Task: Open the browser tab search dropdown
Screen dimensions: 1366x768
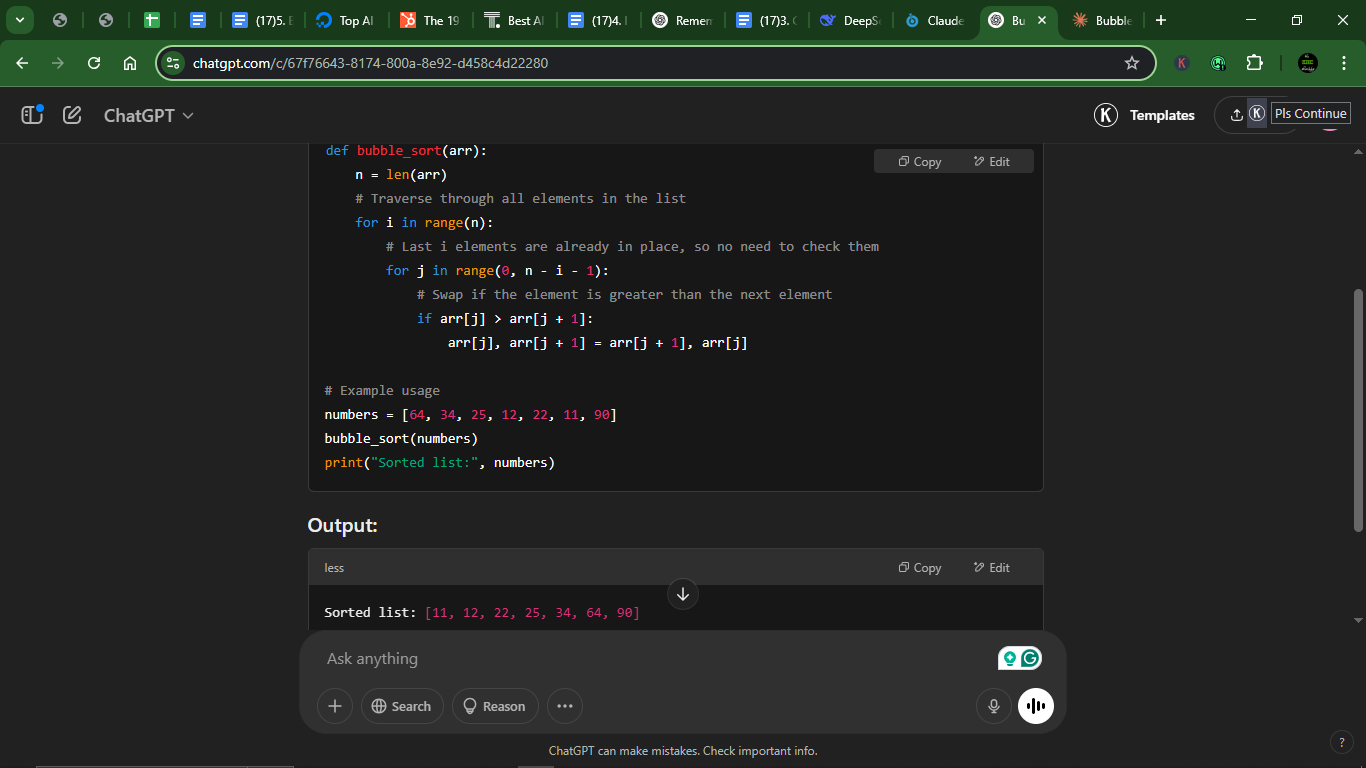Action: pos(18,20)
